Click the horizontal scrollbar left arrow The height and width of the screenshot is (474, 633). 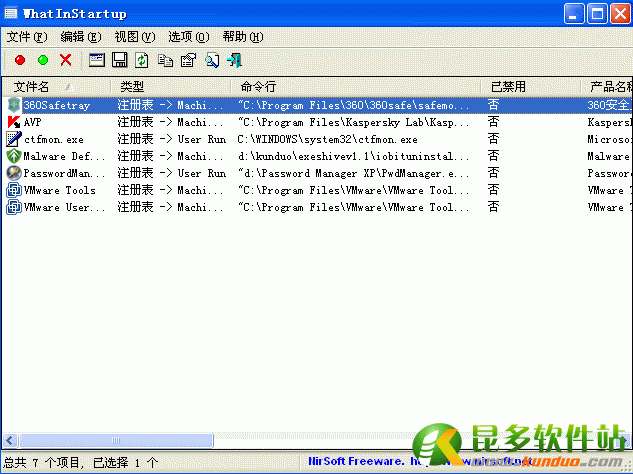tap(10, 440)
